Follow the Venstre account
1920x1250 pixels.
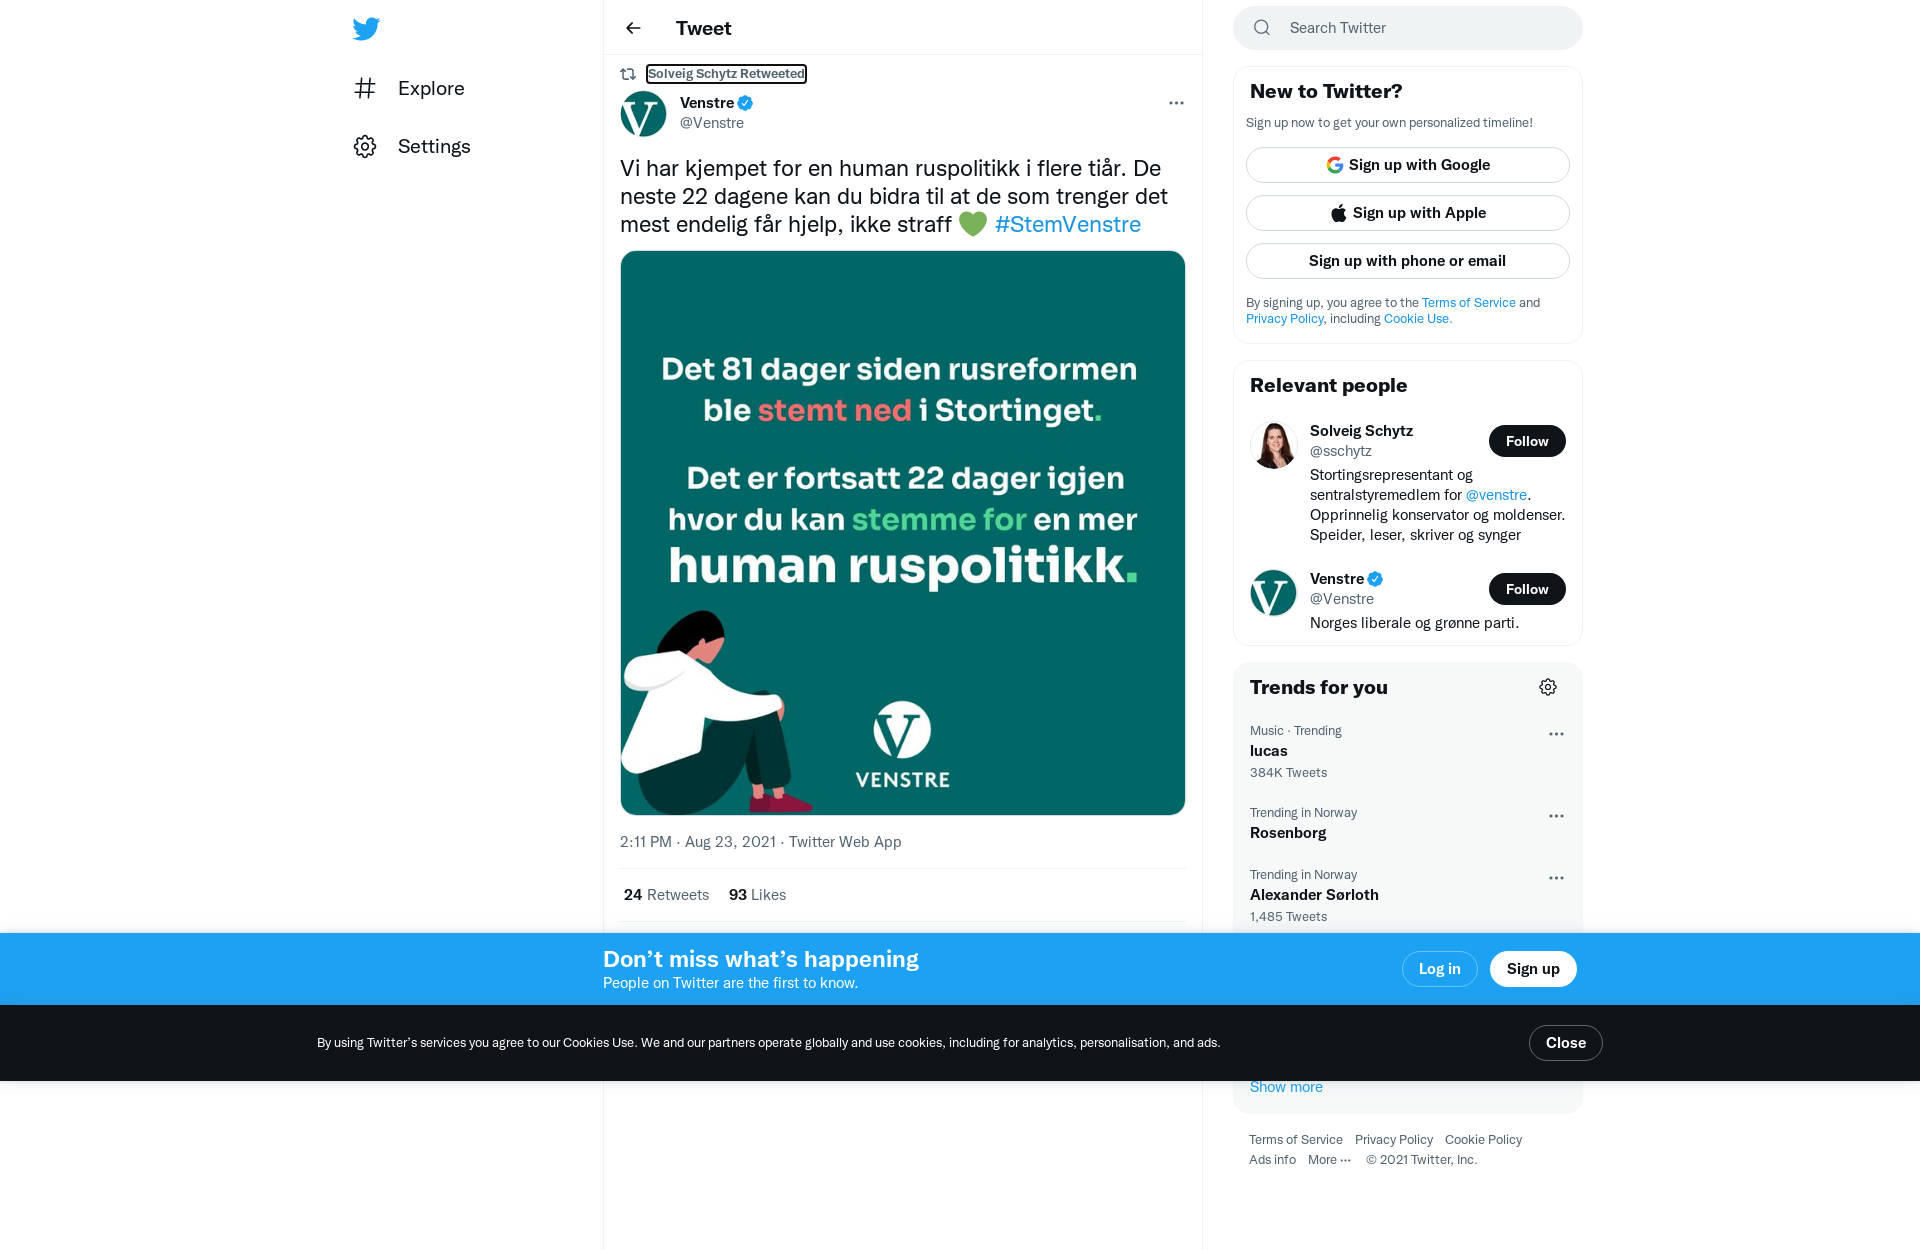(x=1526, y=589)
